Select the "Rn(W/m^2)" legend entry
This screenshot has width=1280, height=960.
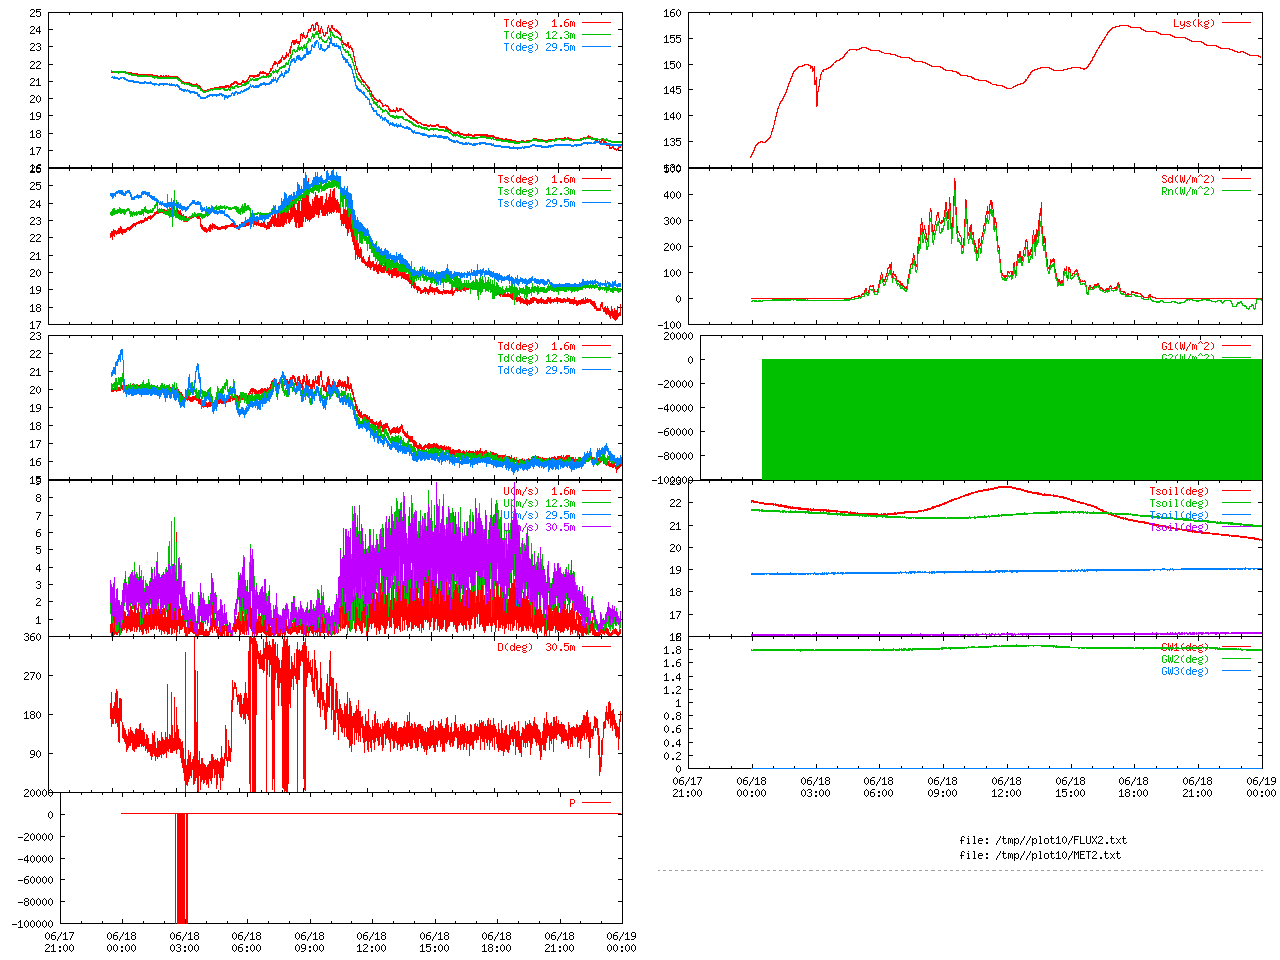(x=1188, y=191)
